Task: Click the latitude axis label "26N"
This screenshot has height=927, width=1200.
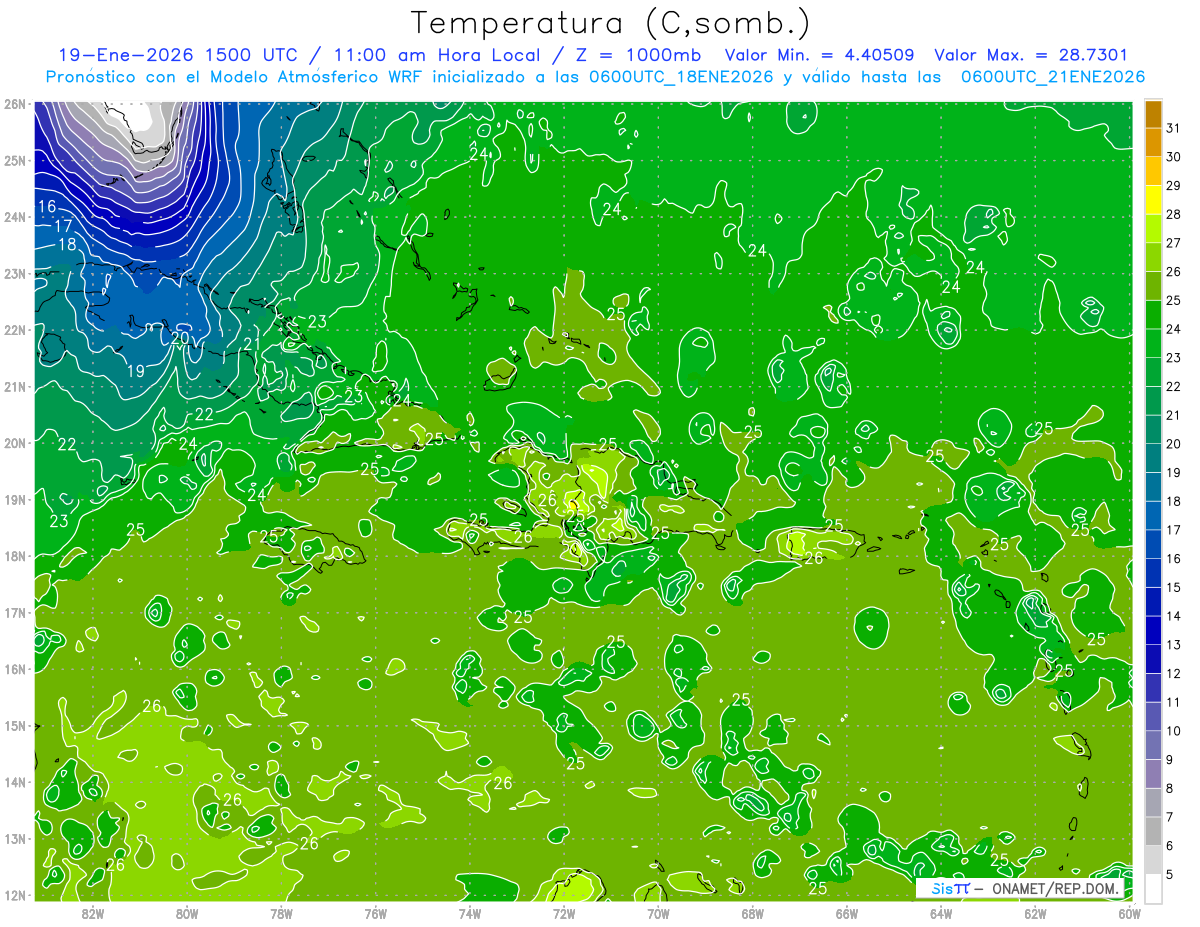Action: tap(14, 103)
